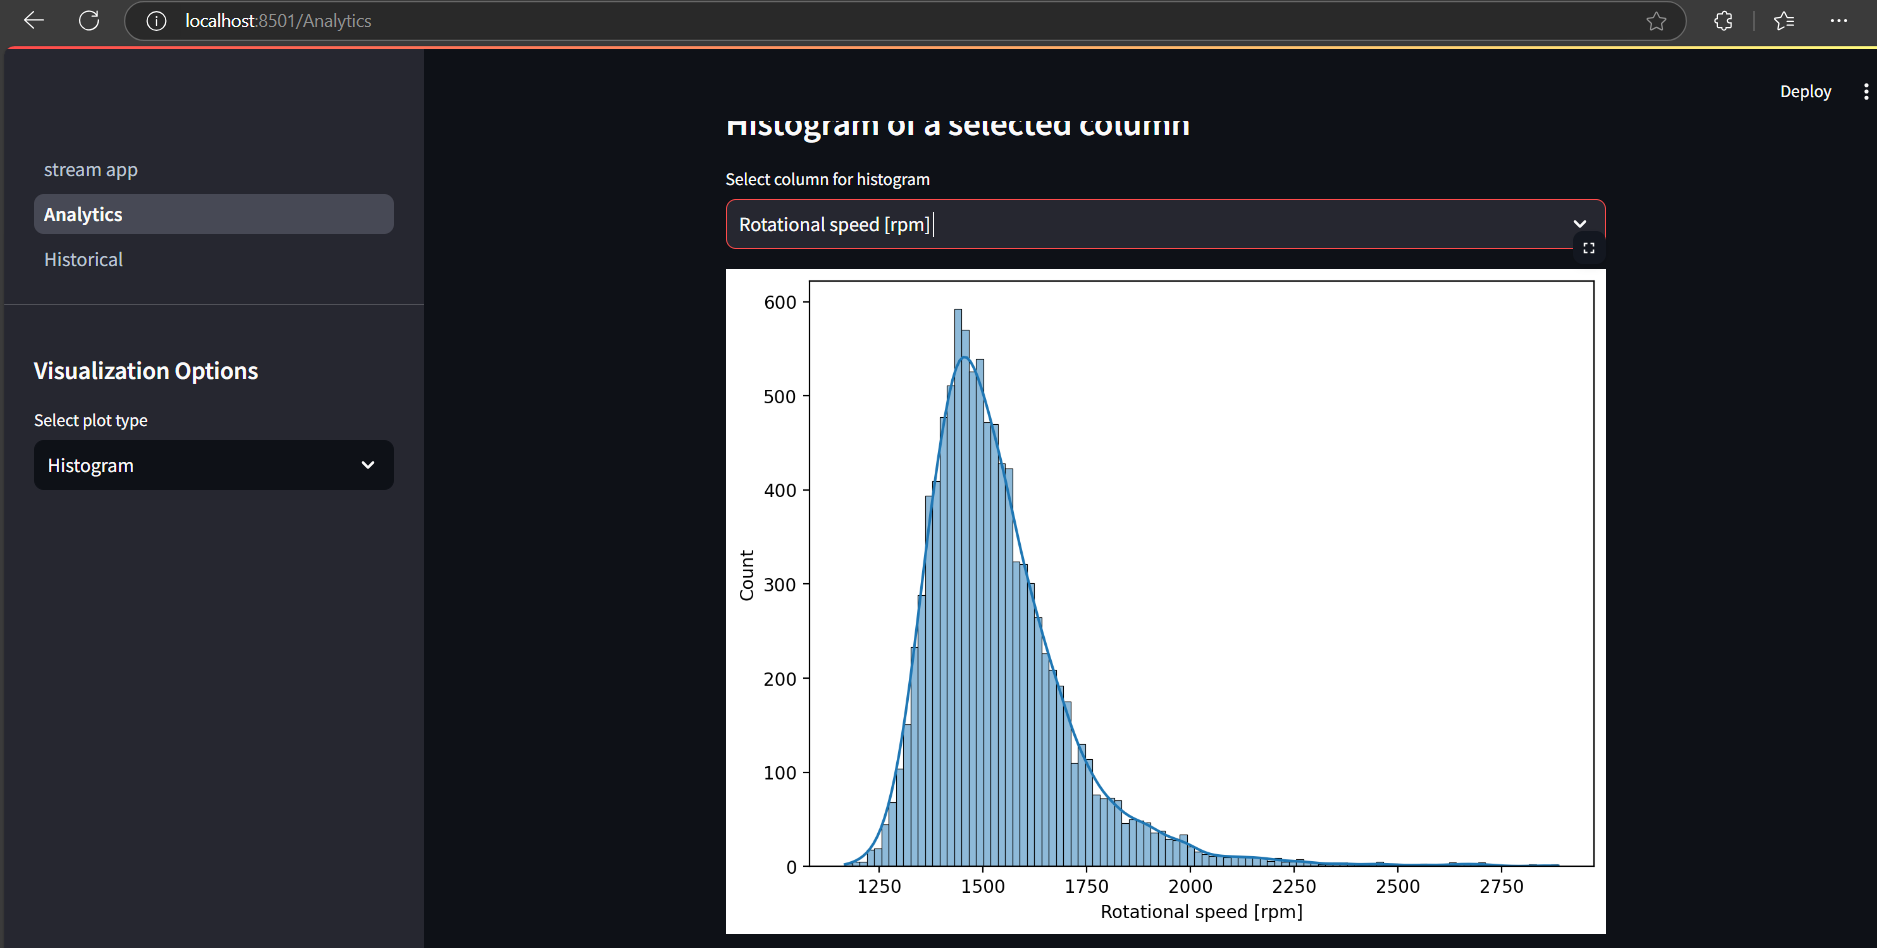This screenshot has width=1877, height=948.
Task: Open browser settings and more menu
Action: 1839,21
